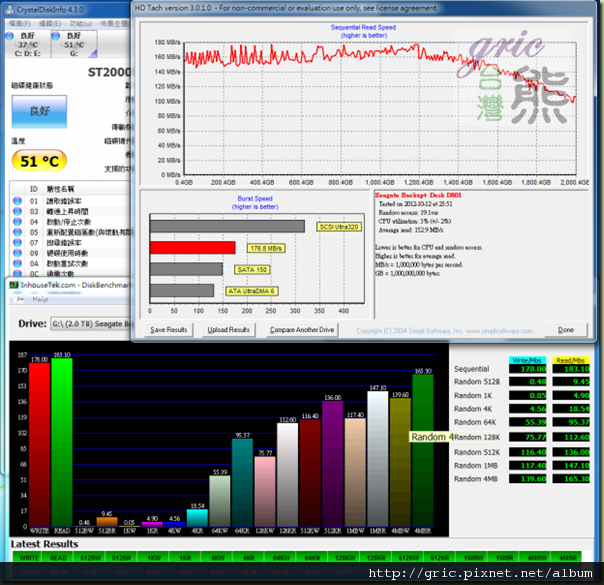Click the green READ bar labeled 183.10
Viewport: 604px width, 585px height.
point(62,443)
